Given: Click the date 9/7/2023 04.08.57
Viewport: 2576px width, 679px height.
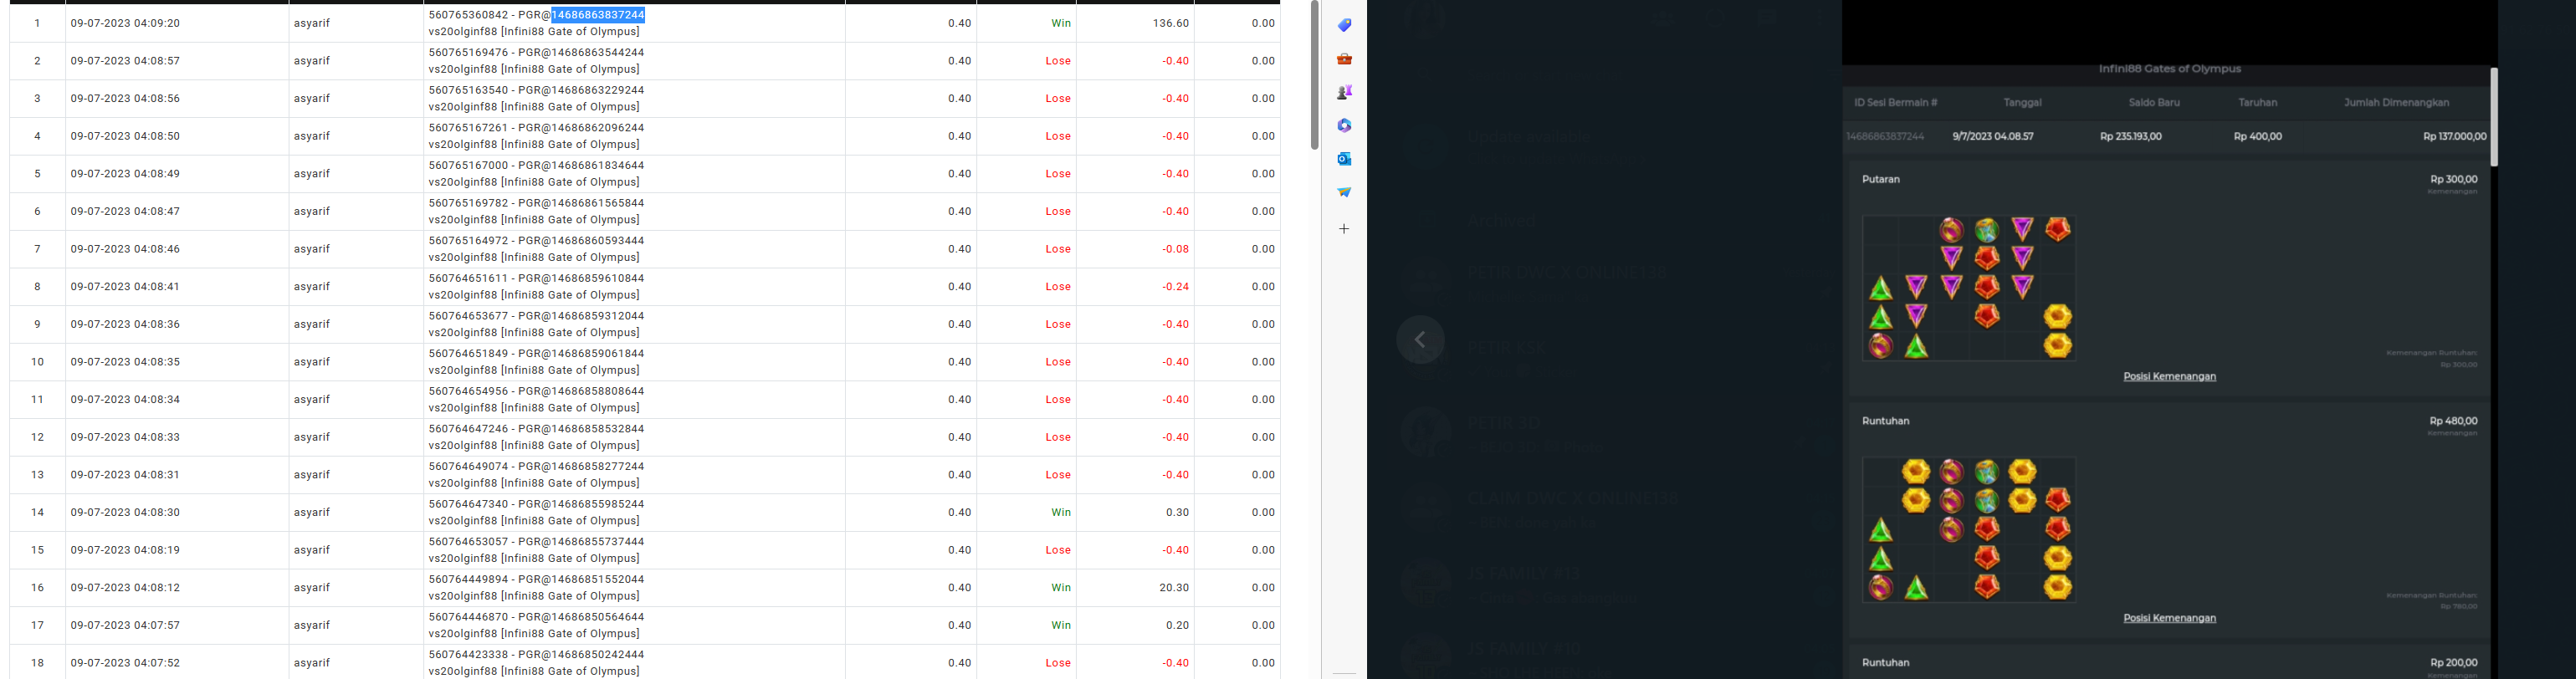Looking at the screenshot, I should [x=1992, y=136].
